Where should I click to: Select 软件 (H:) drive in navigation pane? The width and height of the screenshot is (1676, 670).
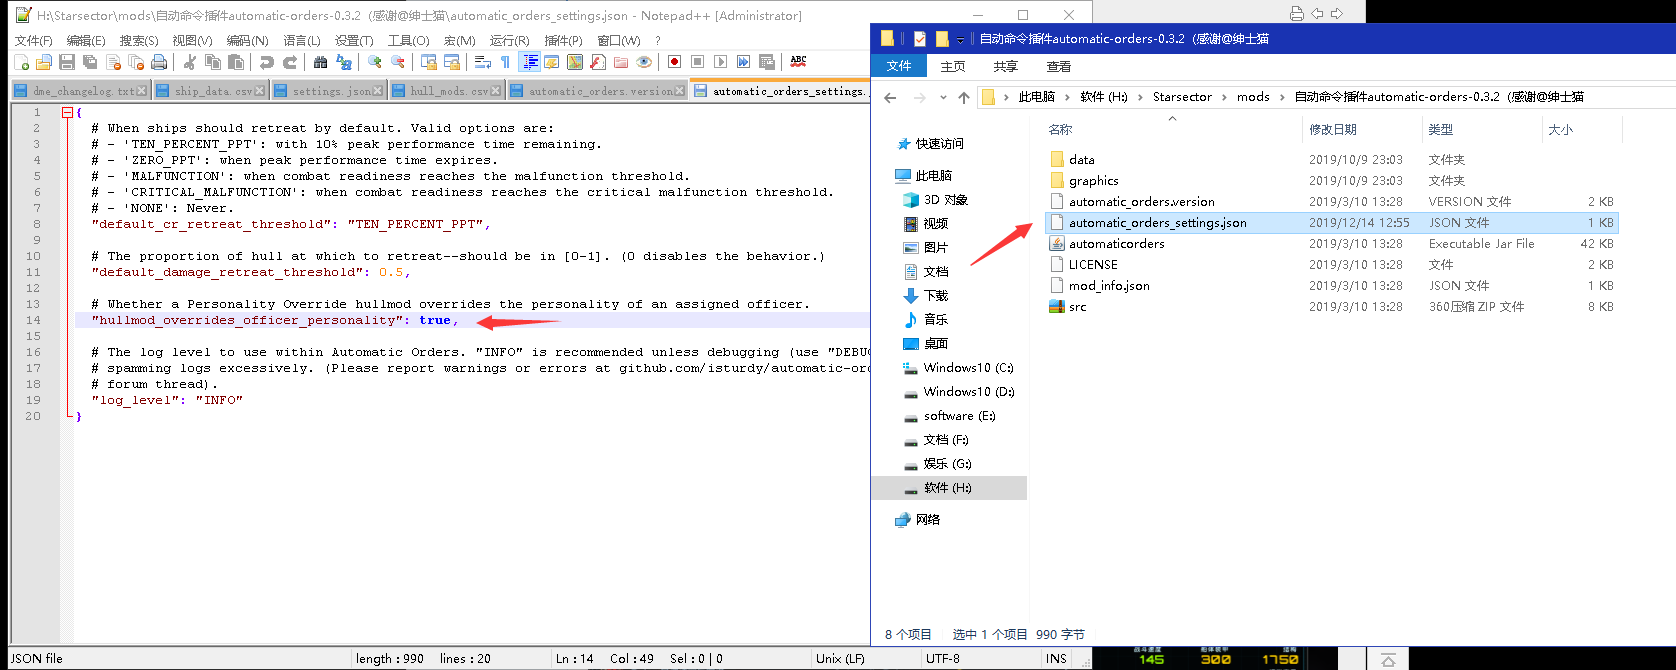pos(946,488)
